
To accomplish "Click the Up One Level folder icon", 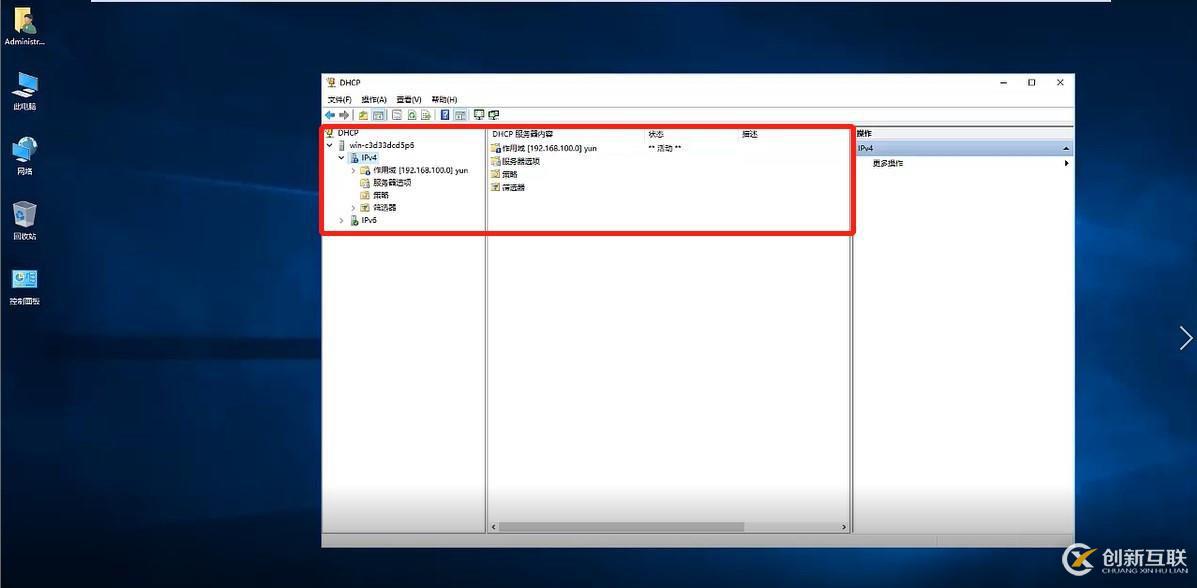I will point(363,115).
